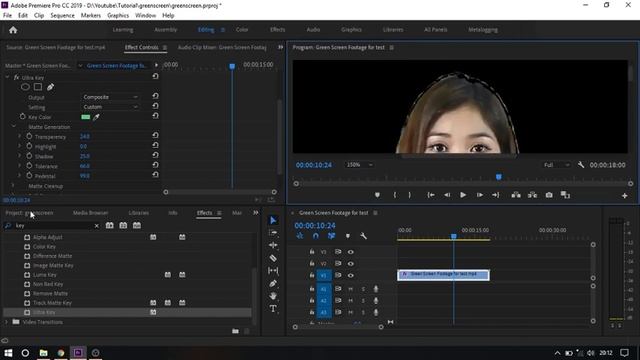Open the Markers menu
The height and width of the screenshot is (360, 640).
(91, 16)
